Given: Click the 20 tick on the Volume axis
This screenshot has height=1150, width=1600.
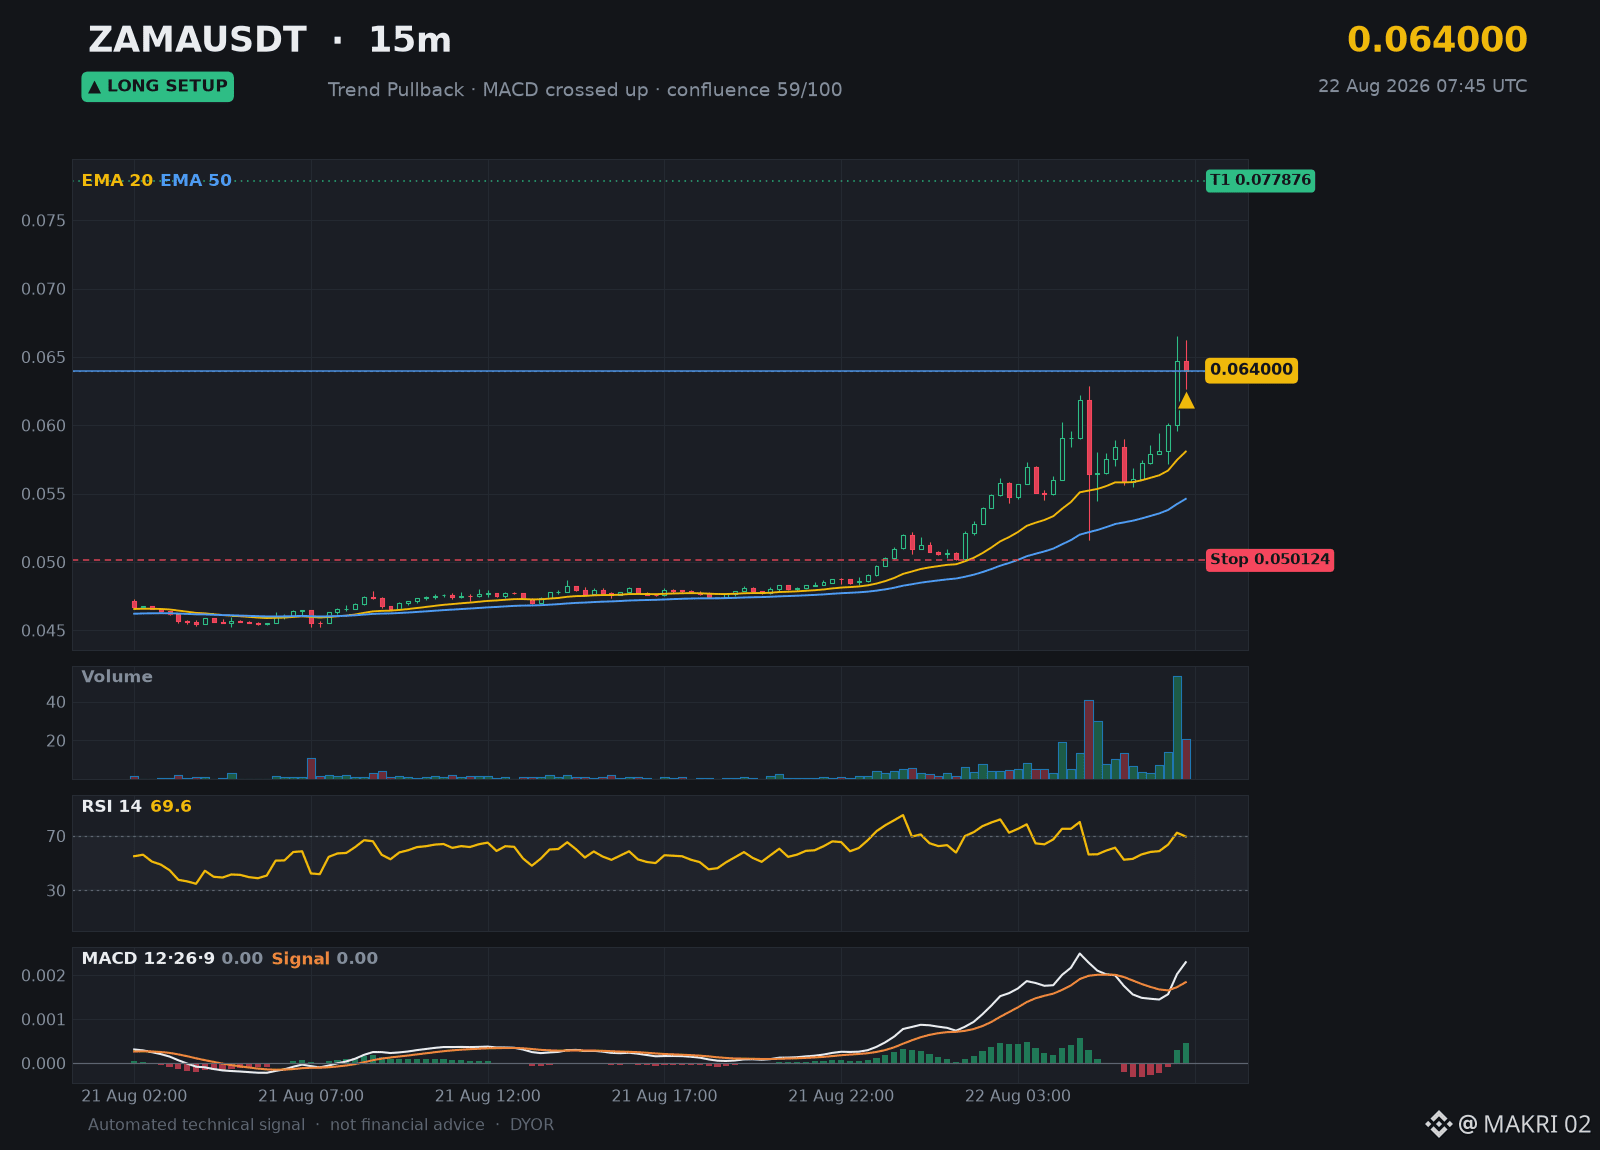Looking at the screenshot, I should [x=56, y=741].
